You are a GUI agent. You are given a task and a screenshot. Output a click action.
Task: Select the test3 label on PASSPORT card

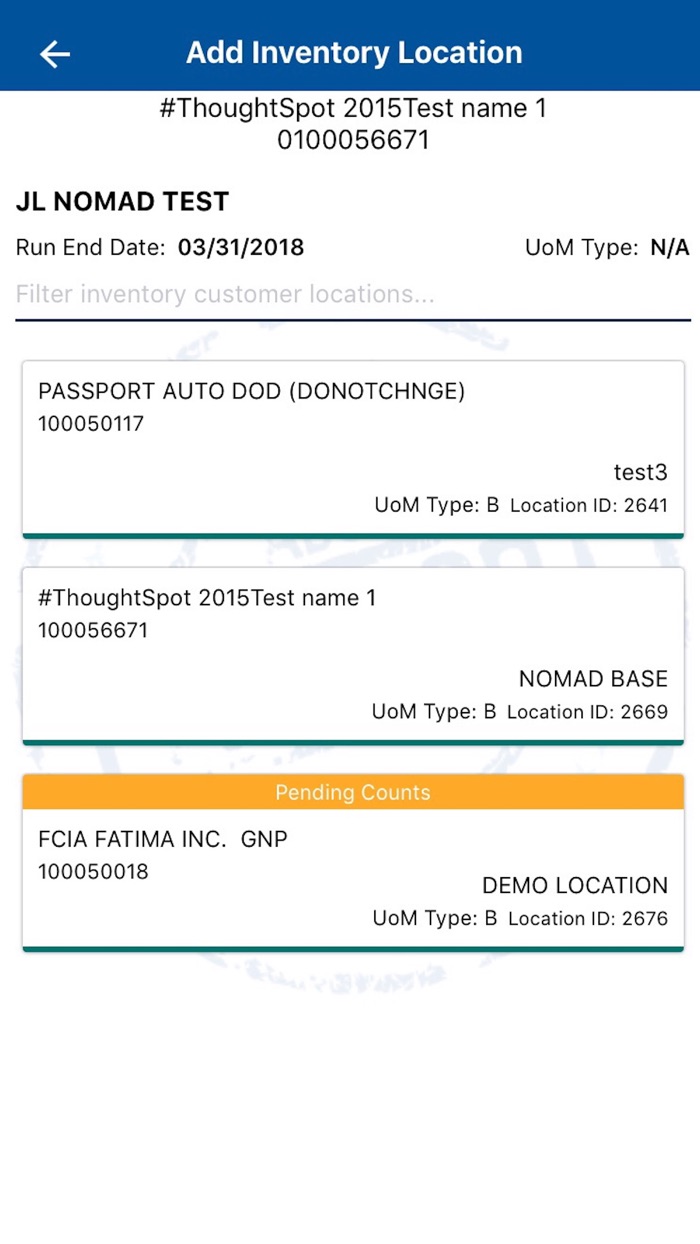[640, 472]
